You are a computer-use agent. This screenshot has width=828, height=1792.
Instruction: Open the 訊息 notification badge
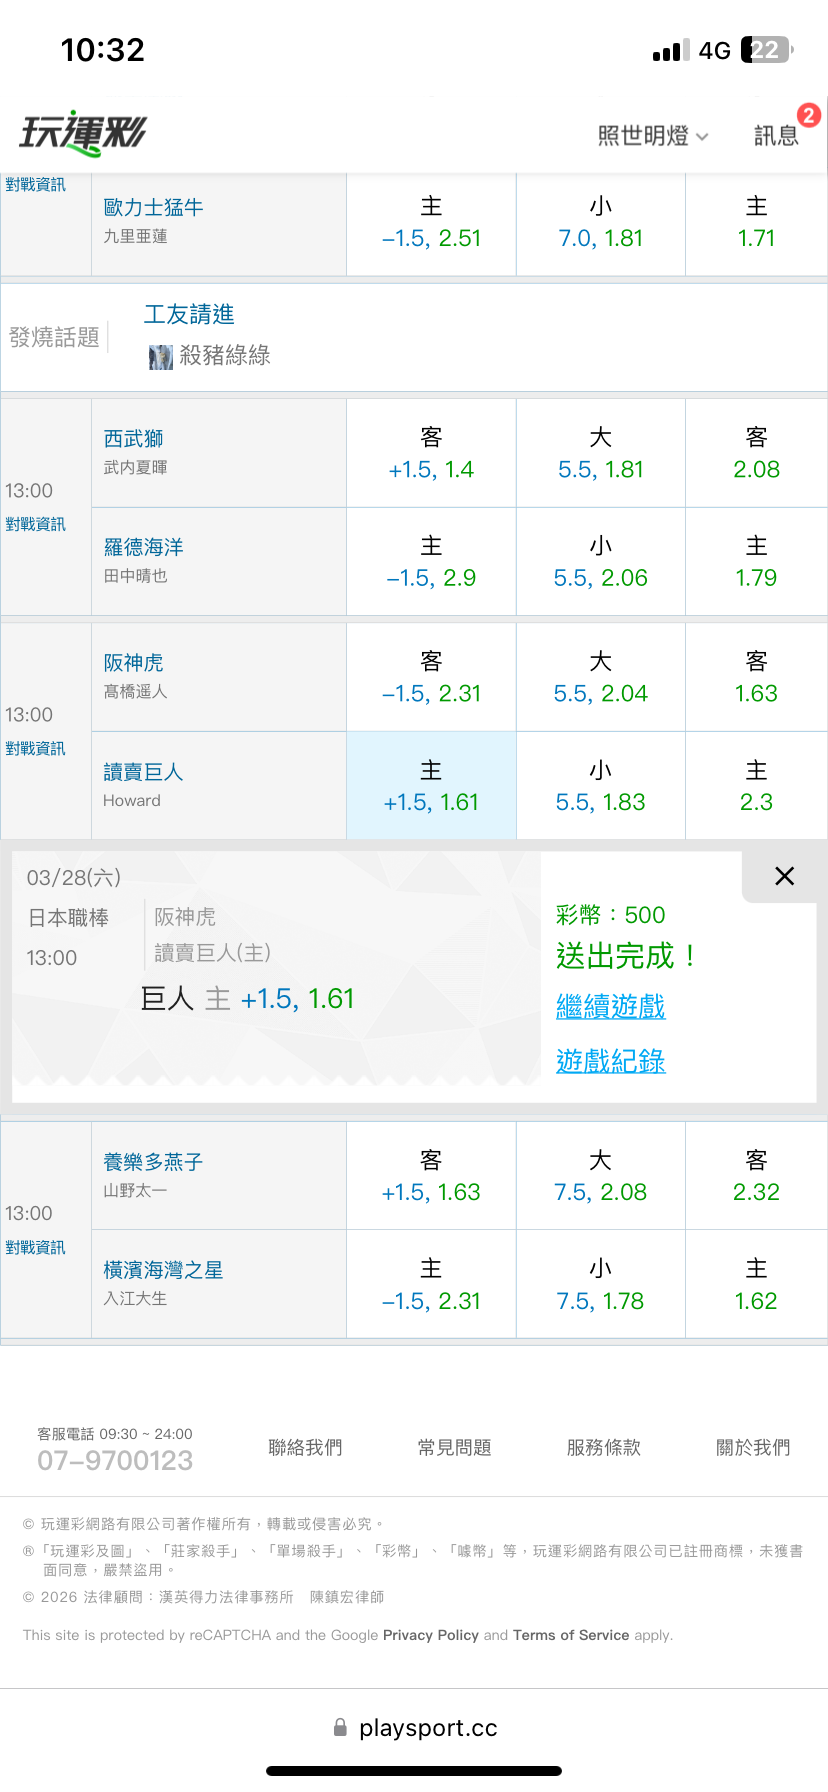coord(808,116)
